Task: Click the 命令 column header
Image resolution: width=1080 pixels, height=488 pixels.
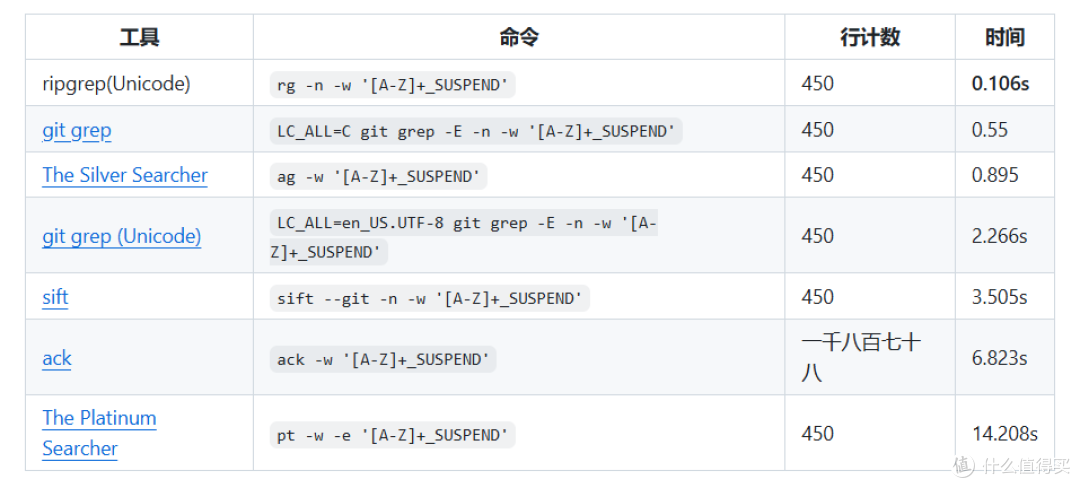Action: [519, 37]
